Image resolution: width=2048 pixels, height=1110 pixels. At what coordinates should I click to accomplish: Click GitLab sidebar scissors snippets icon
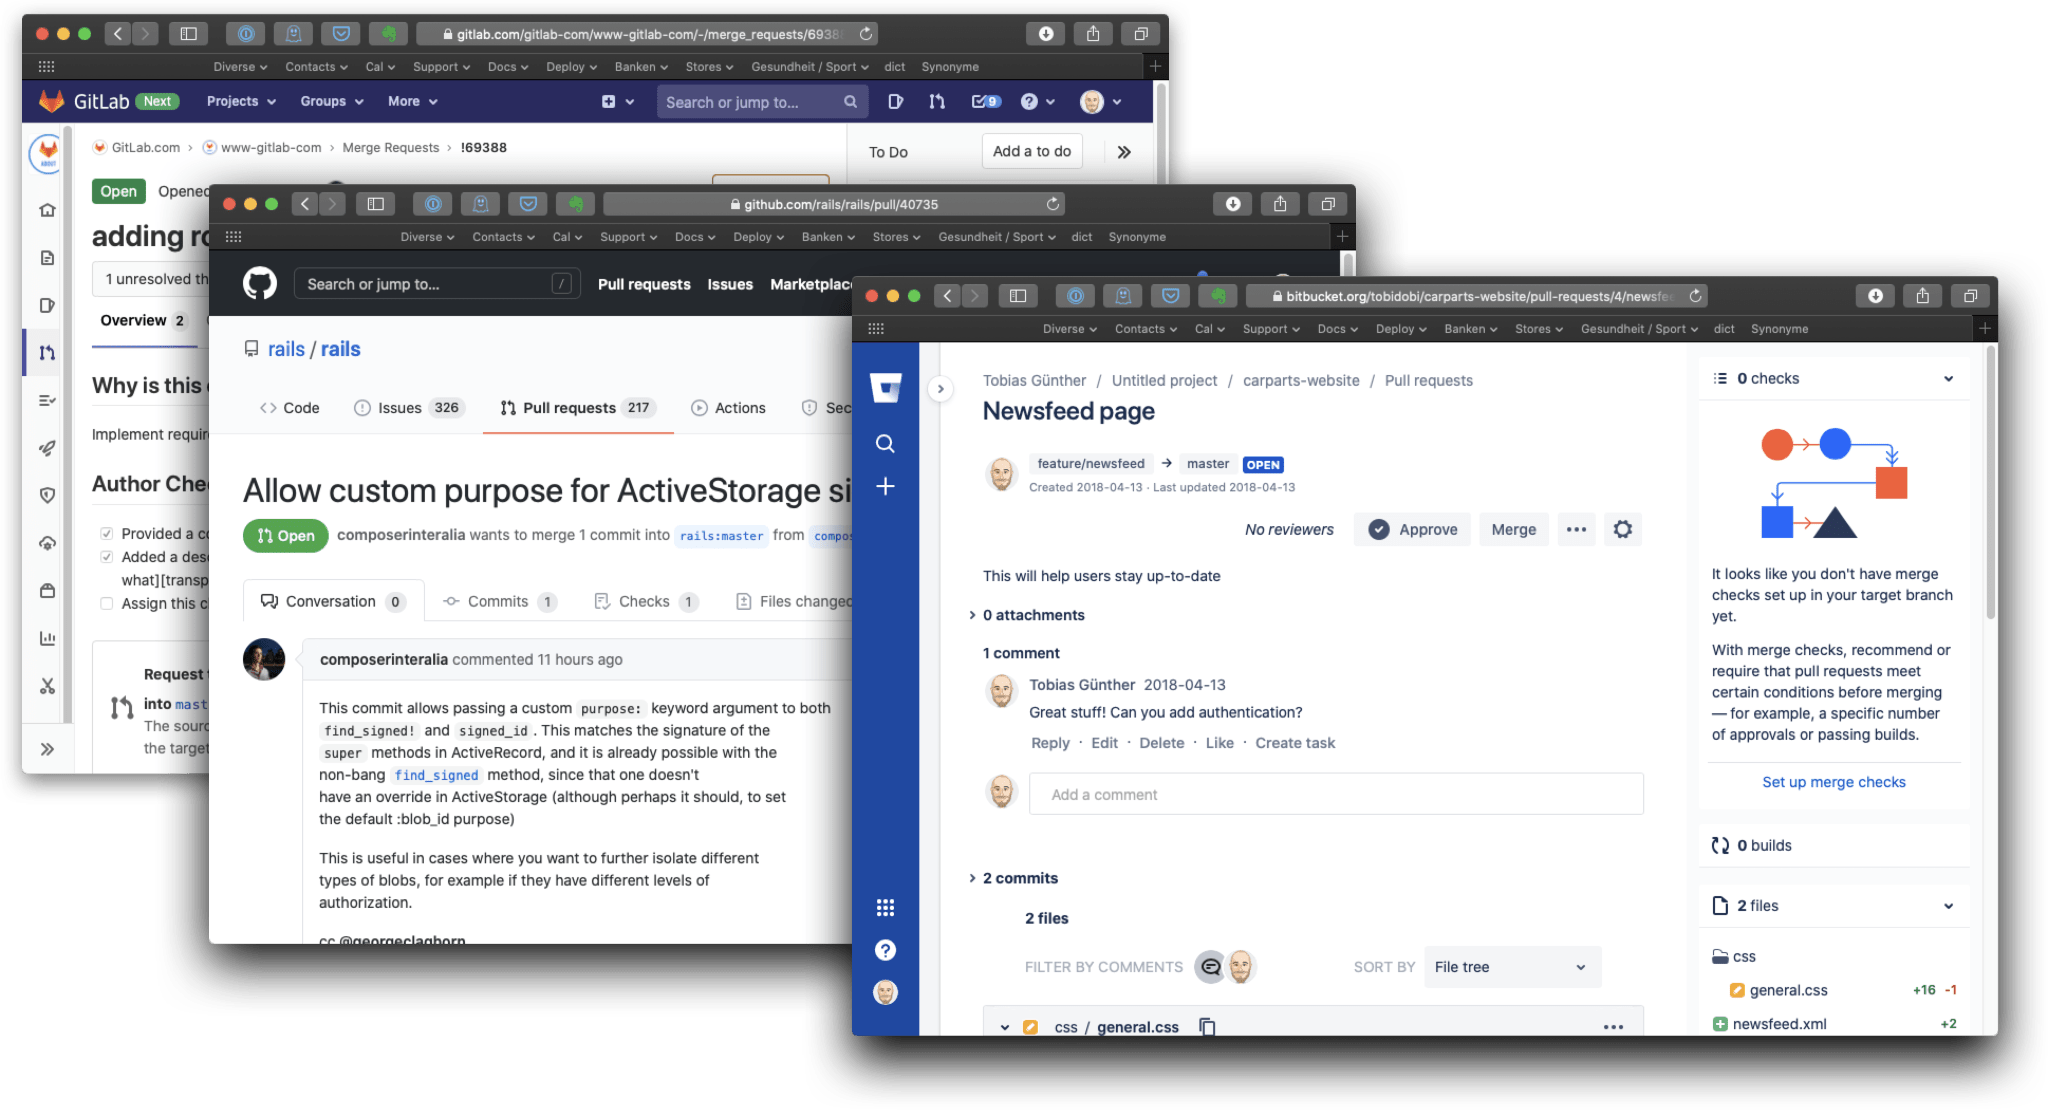point(47,686)
